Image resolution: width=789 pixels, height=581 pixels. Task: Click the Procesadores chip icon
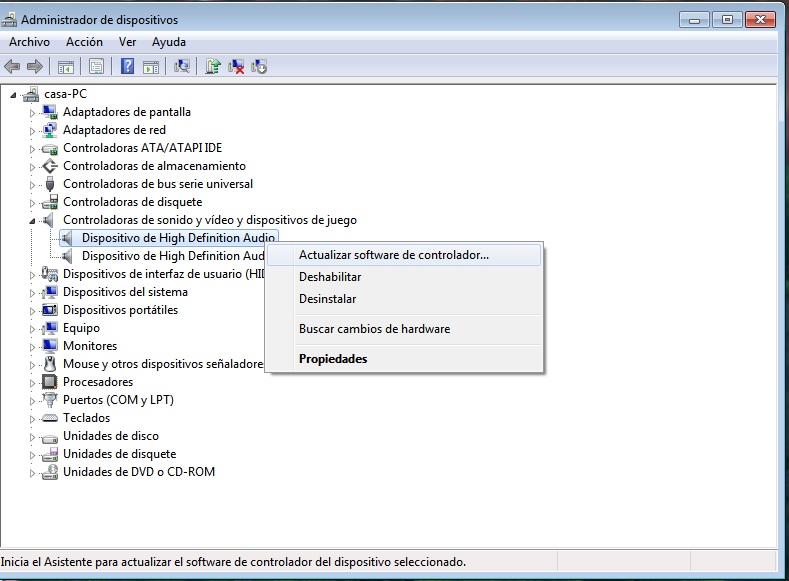pyautogui.click(x=49, y=382)
